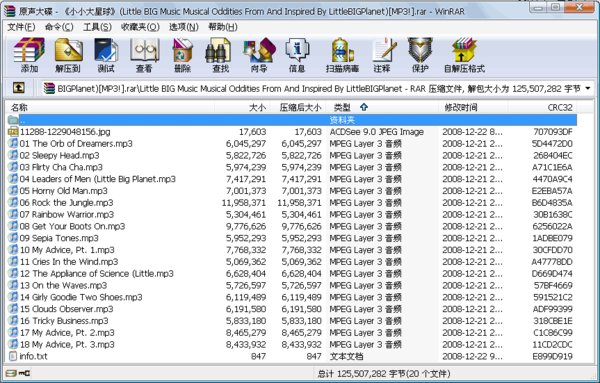Image resolution: width=600 pixels, height=383 pixels.
Task: Sort by the 压缩后大小 column header
Action: (298, 108)
